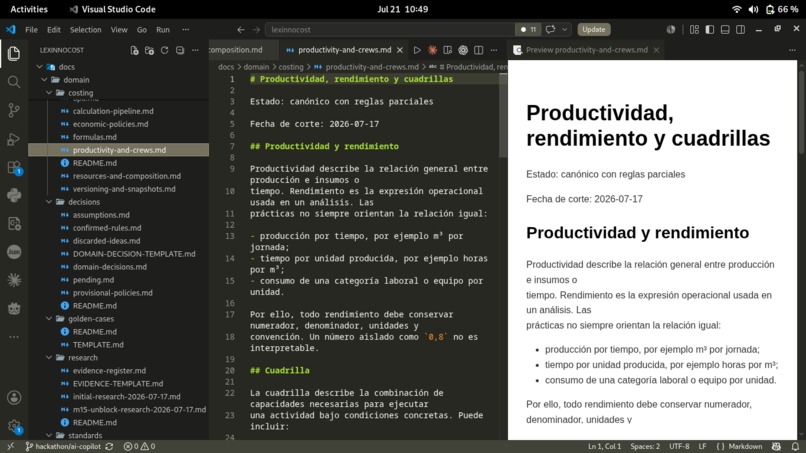Customize layout from title bar
The height and width of the screenshot is (453, 806).
pos(694,29)
